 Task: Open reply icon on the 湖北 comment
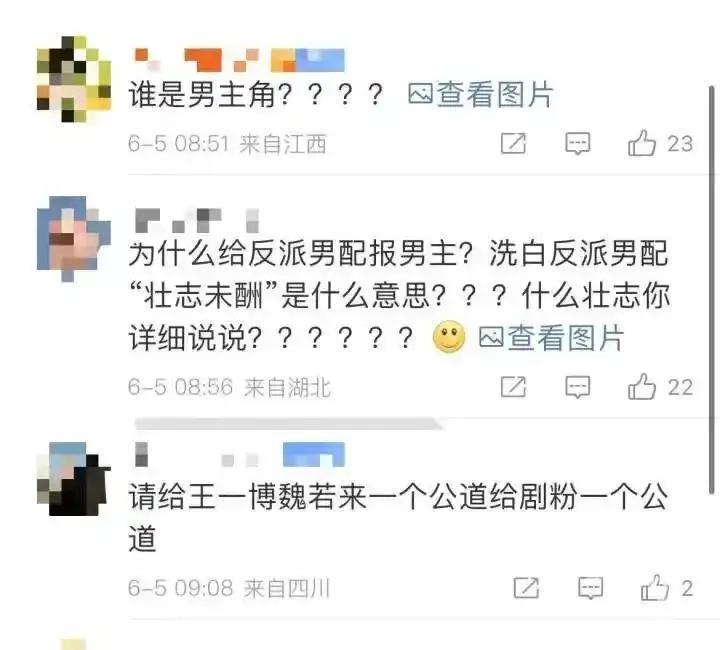[x=577, y=387]
